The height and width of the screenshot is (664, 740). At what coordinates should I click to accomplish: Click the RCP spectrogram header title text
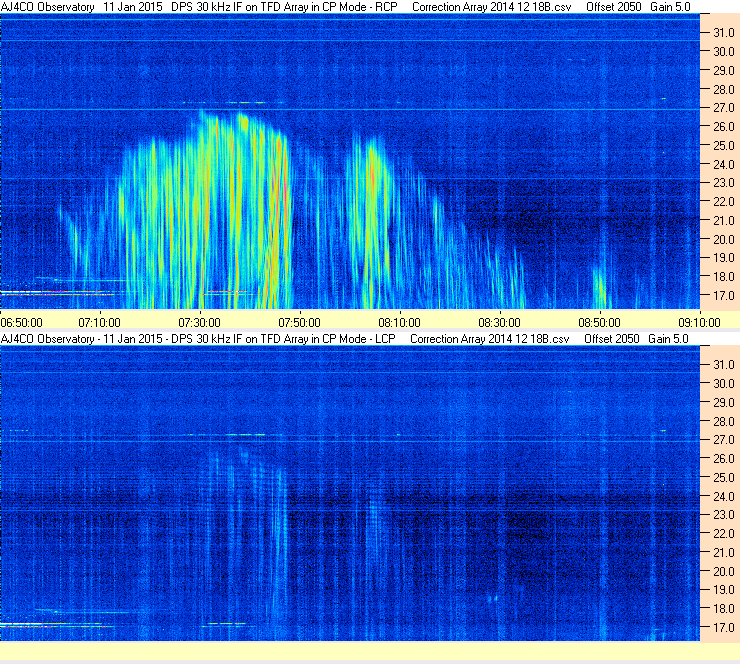click(200, 7)
